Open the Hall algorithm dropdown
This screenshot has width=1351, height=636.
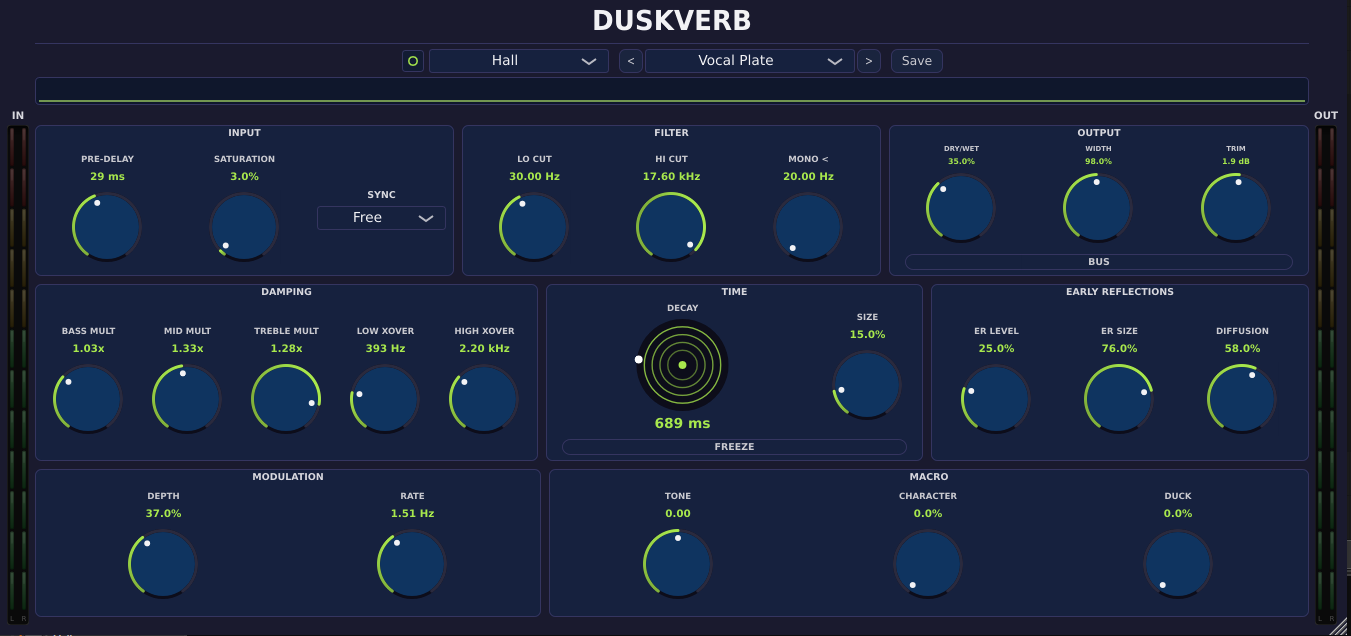(519, 61)
